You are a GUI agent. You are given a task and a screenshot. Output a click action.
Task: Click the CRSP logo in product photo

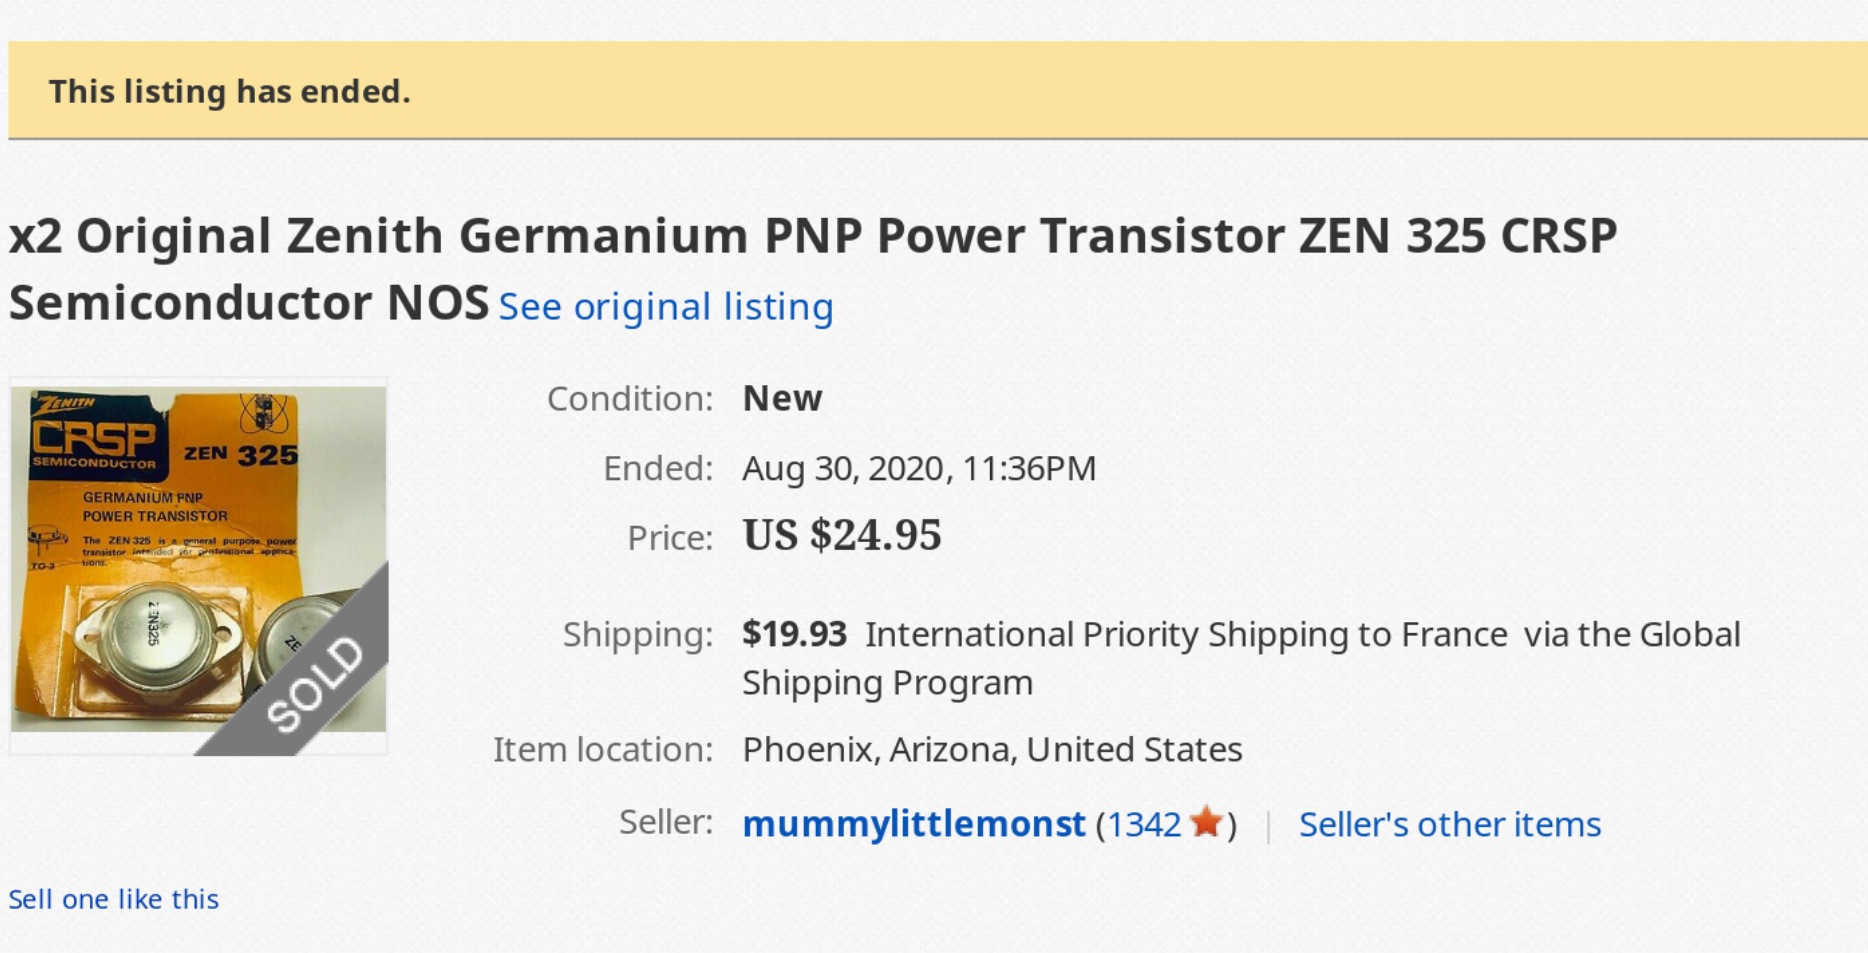95,438
